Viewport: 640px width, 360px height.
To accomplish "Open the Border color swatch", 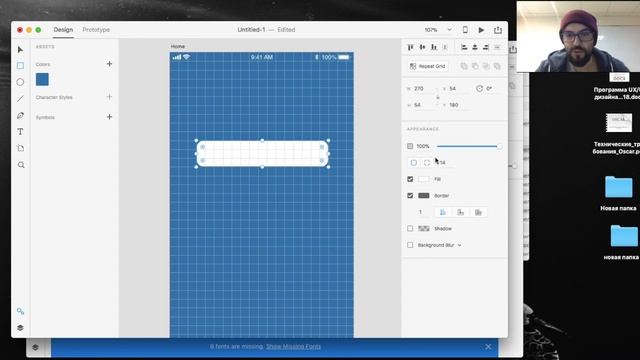I will (x=424, y=196).
